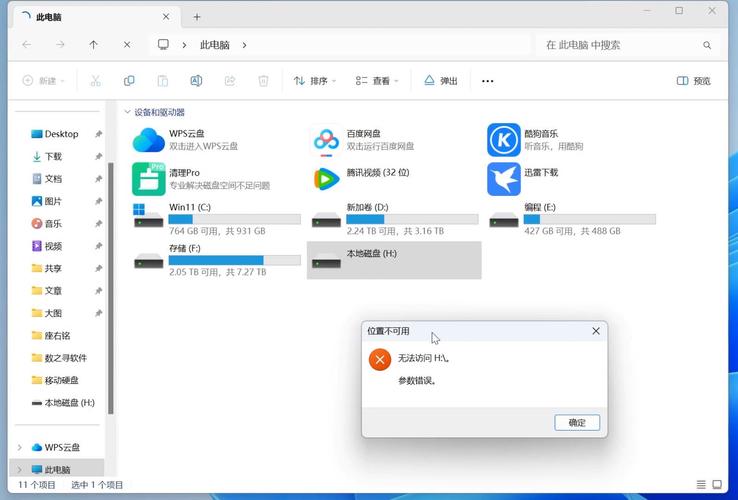
Task: Unpin Desktop using its pin icon
Action: (x=98, y=134)
